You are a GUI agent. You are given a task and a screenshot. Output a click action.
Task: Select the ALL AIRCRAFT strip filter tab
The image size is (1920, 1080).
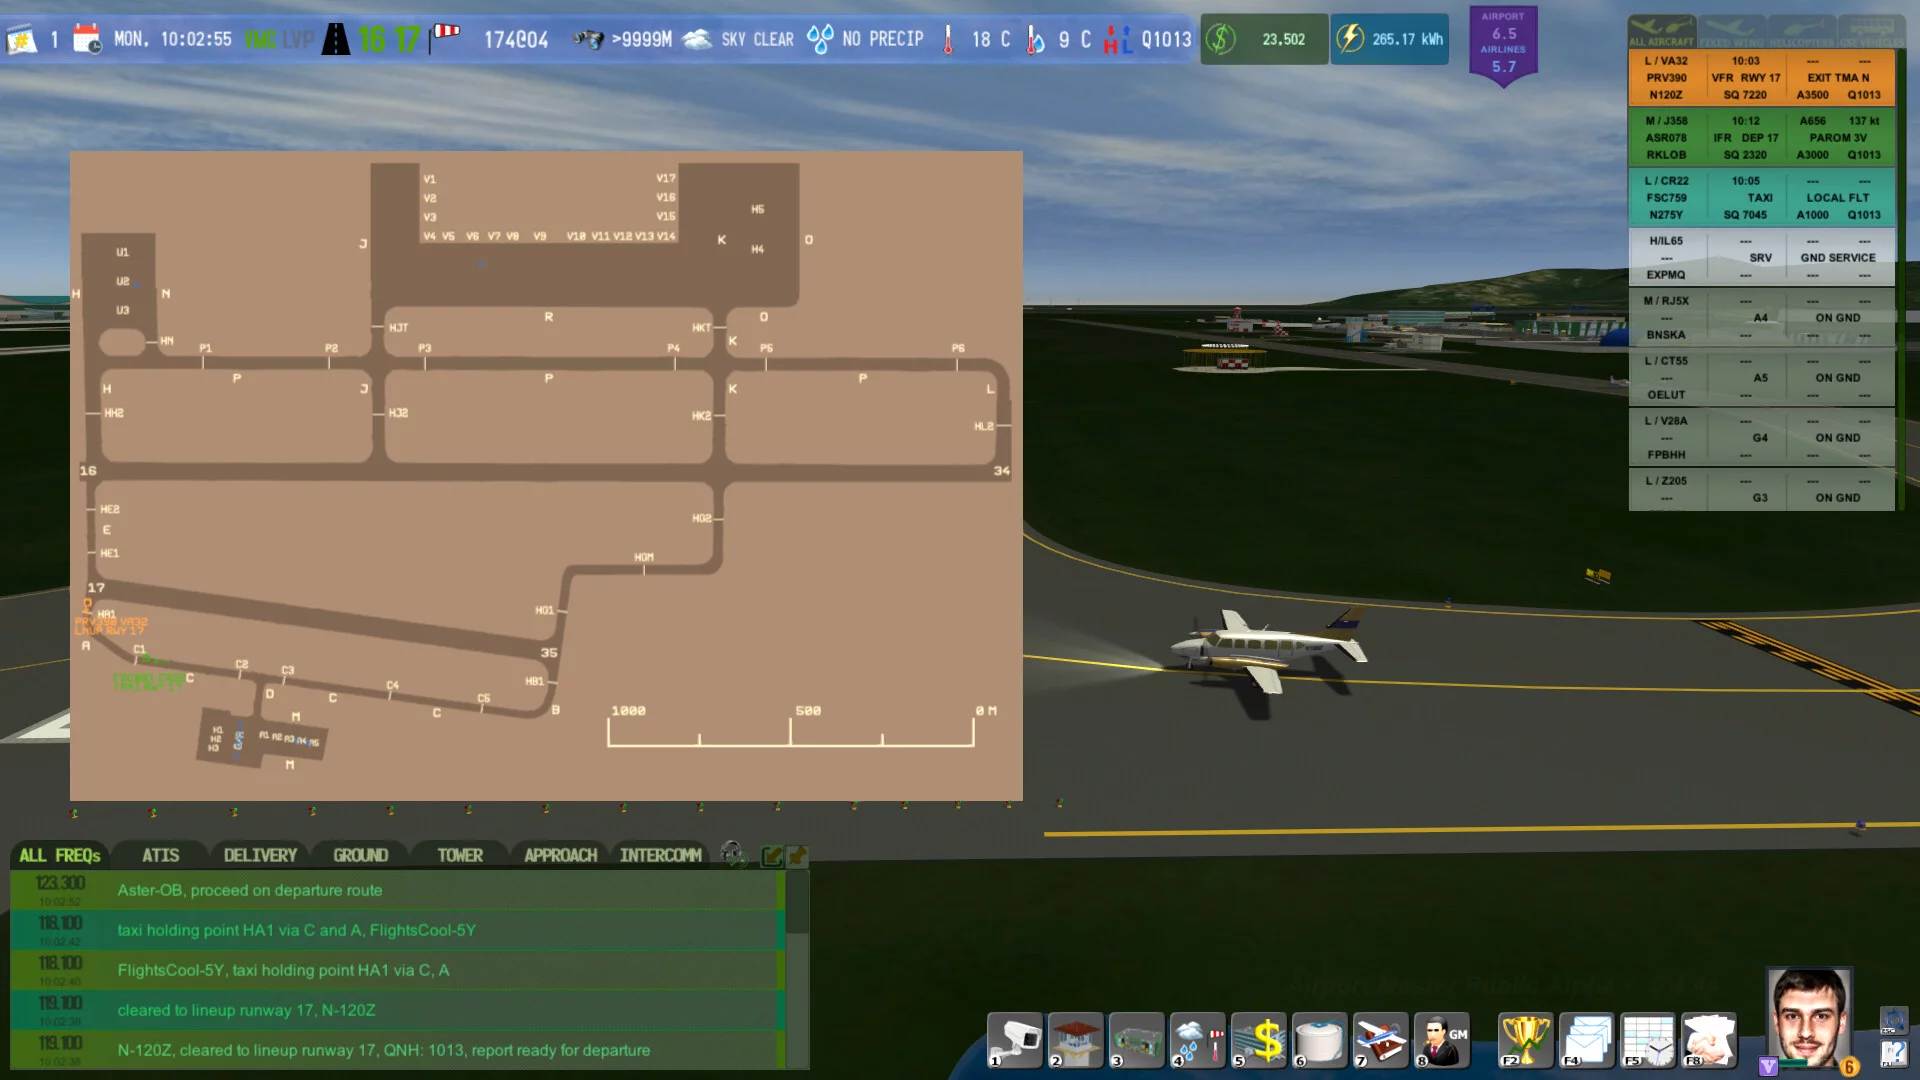[1661, 32]
